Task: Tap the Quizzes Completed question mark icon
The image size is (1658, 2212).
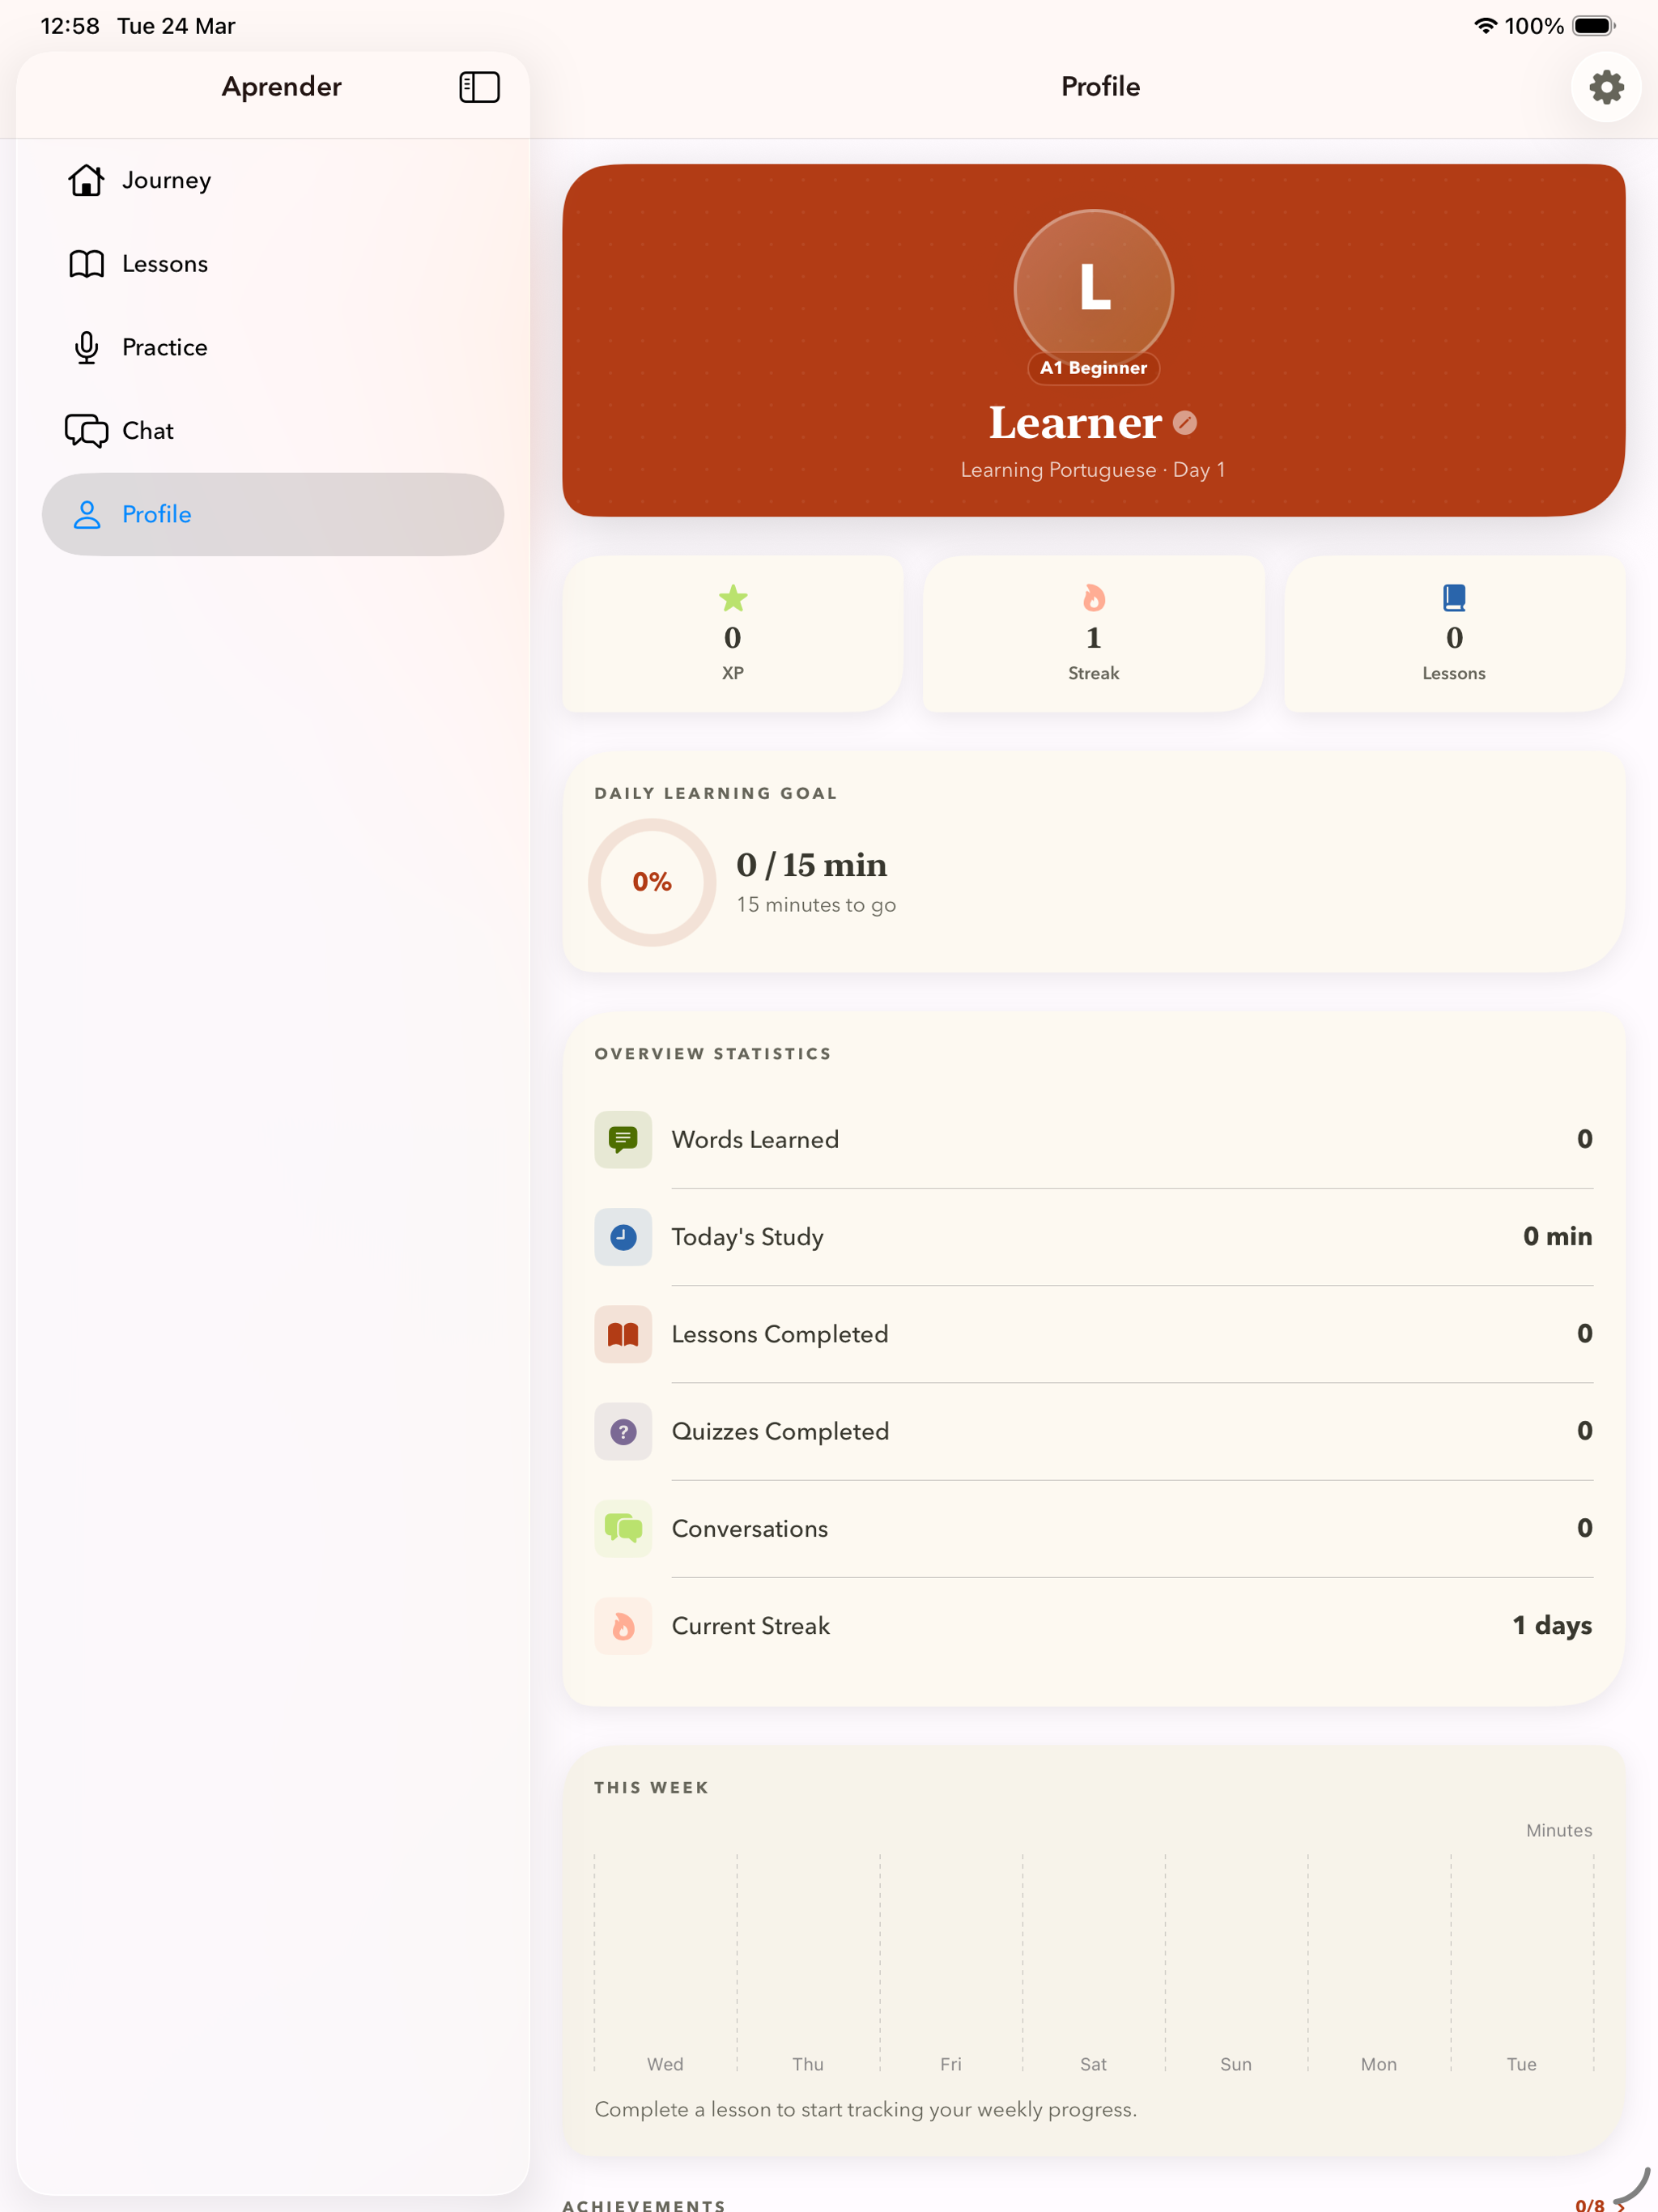Action: pyautogui.click(x=623, y=1432)
